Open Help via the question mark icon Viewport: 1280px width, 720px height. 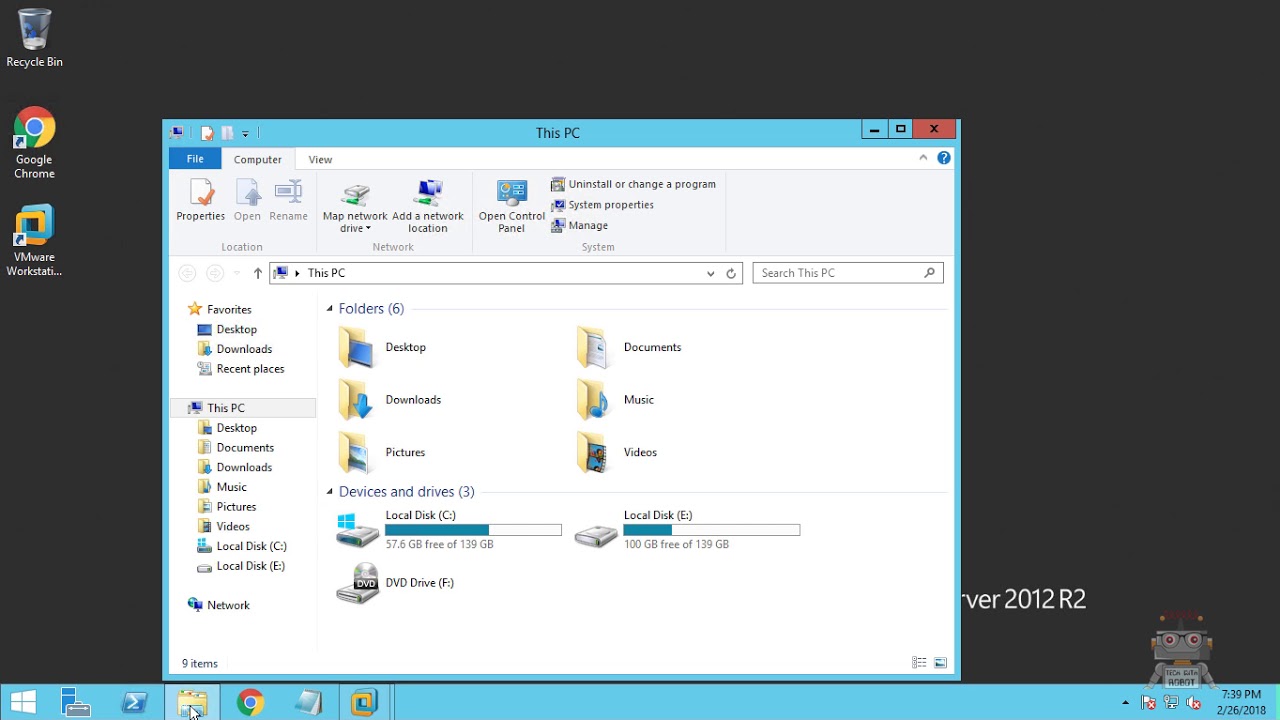click(x=943, y=158)
